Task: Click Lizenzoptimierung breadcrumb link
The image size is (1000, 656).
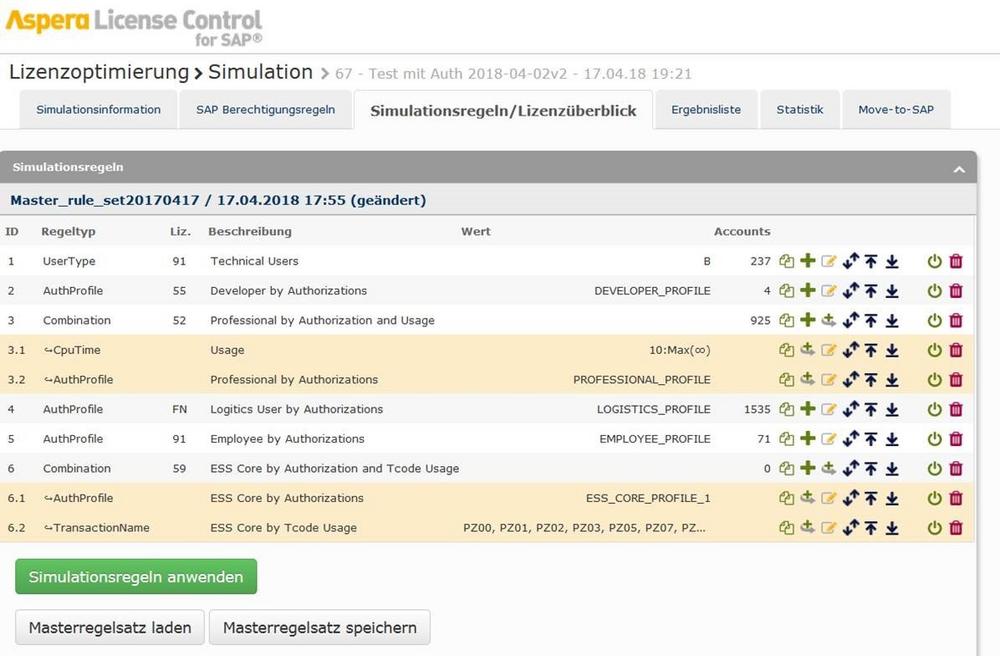Action: [99, 72]
